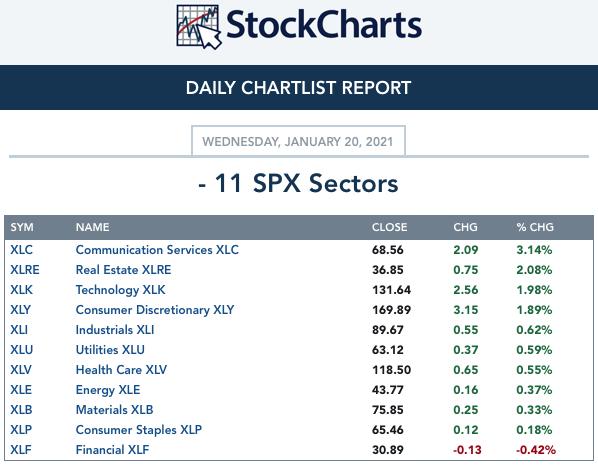Click the Health Care XLV link
This screenshot has width=598, height=465.
(x=121, y=370)
